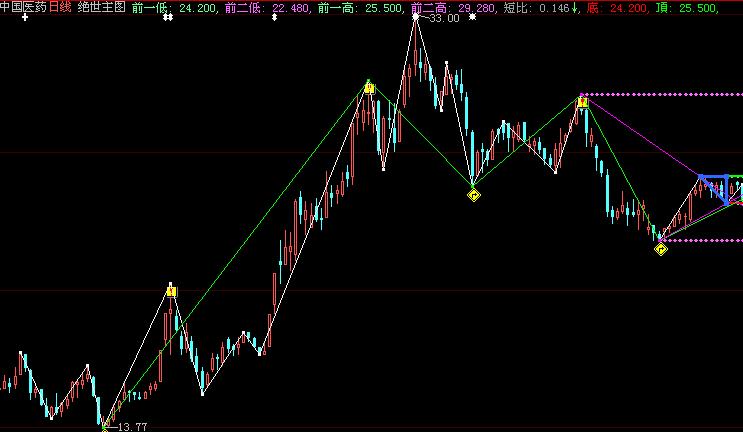
Task: Click the white star marker at the 33.00 peak
Action: 416,17
